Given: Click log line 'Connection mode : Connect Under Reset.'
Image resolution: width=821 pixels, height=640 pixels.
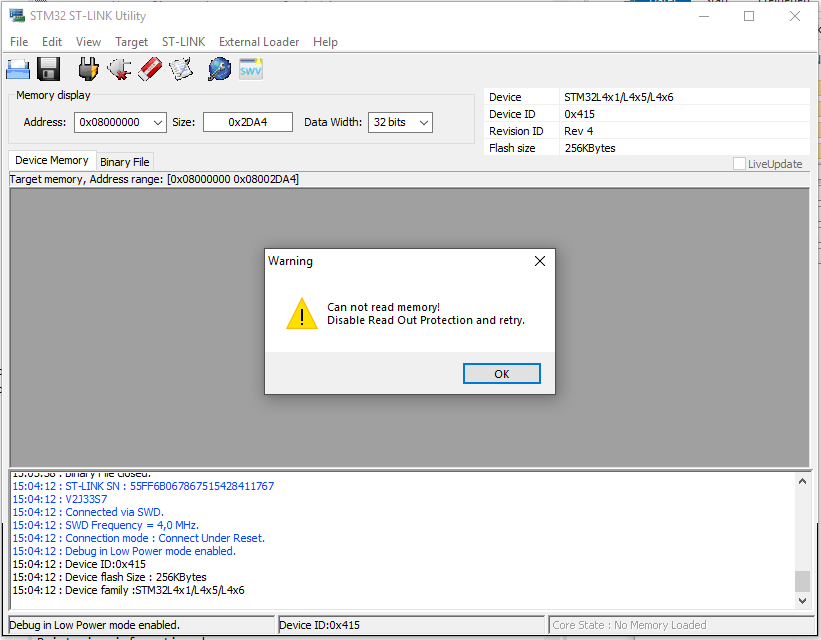Looking at the screenshot, I should point(139,538).
